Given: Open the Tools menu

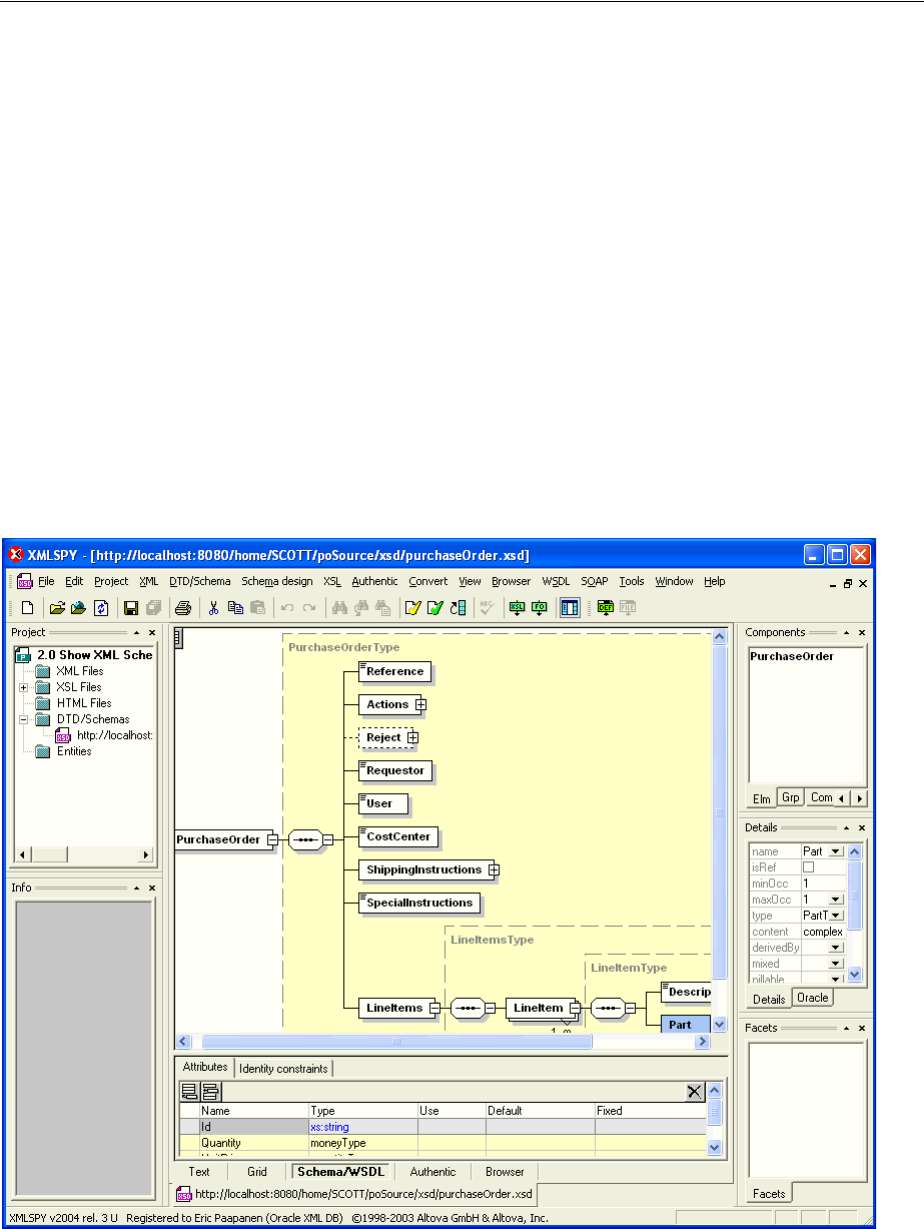Looking at the screenshot, I should (x=632, y=581).
